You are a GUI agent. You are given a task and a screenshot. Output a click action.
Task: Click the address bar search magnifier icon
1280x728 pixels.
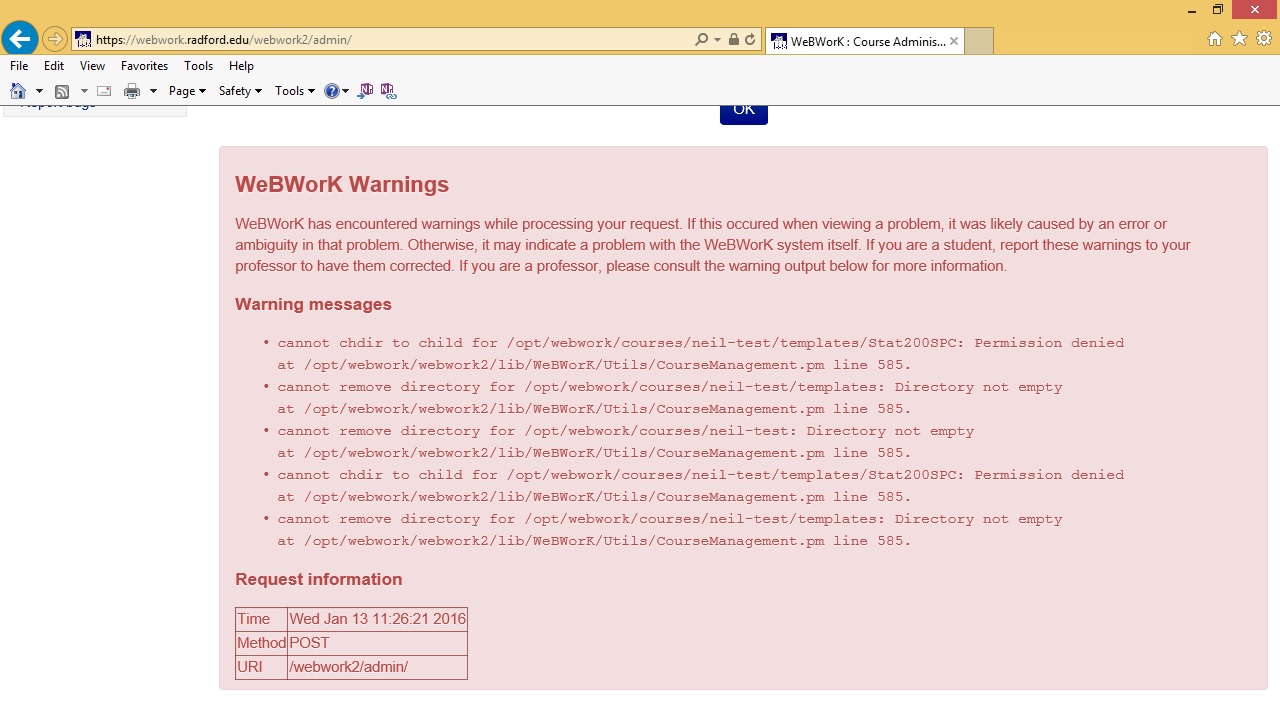[701, 40]
